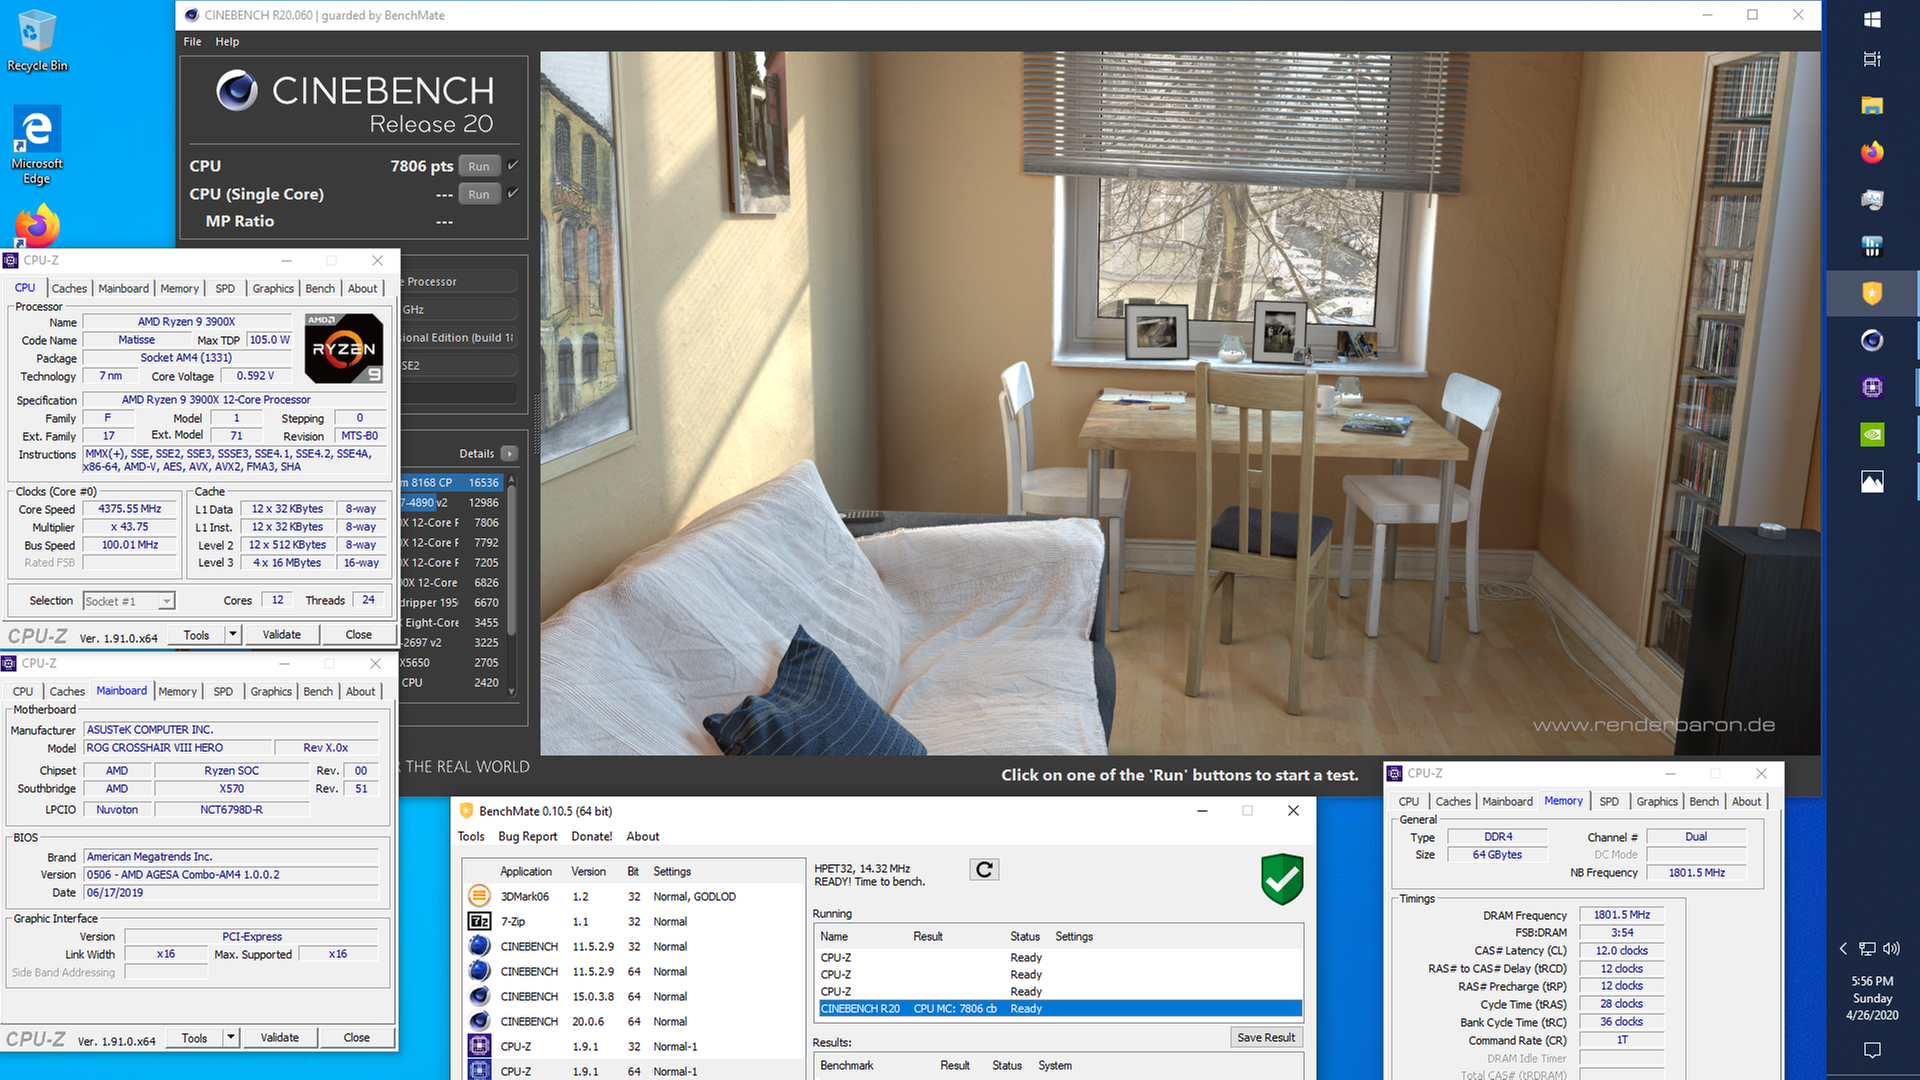The image size is (1920, 1080).
Task: Run the CPU Single Core test
Action: (479, 194)
